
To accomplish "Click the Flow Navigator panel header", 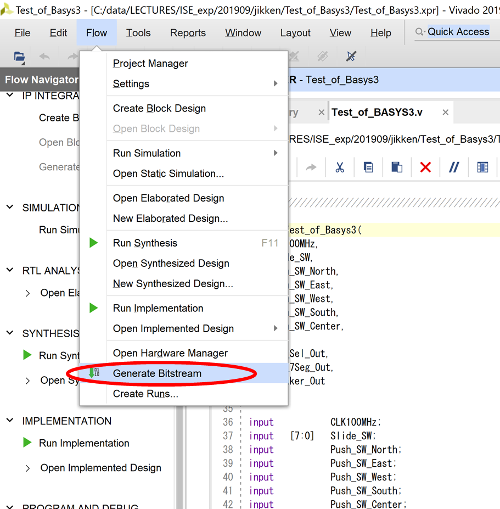I will 40,80.
